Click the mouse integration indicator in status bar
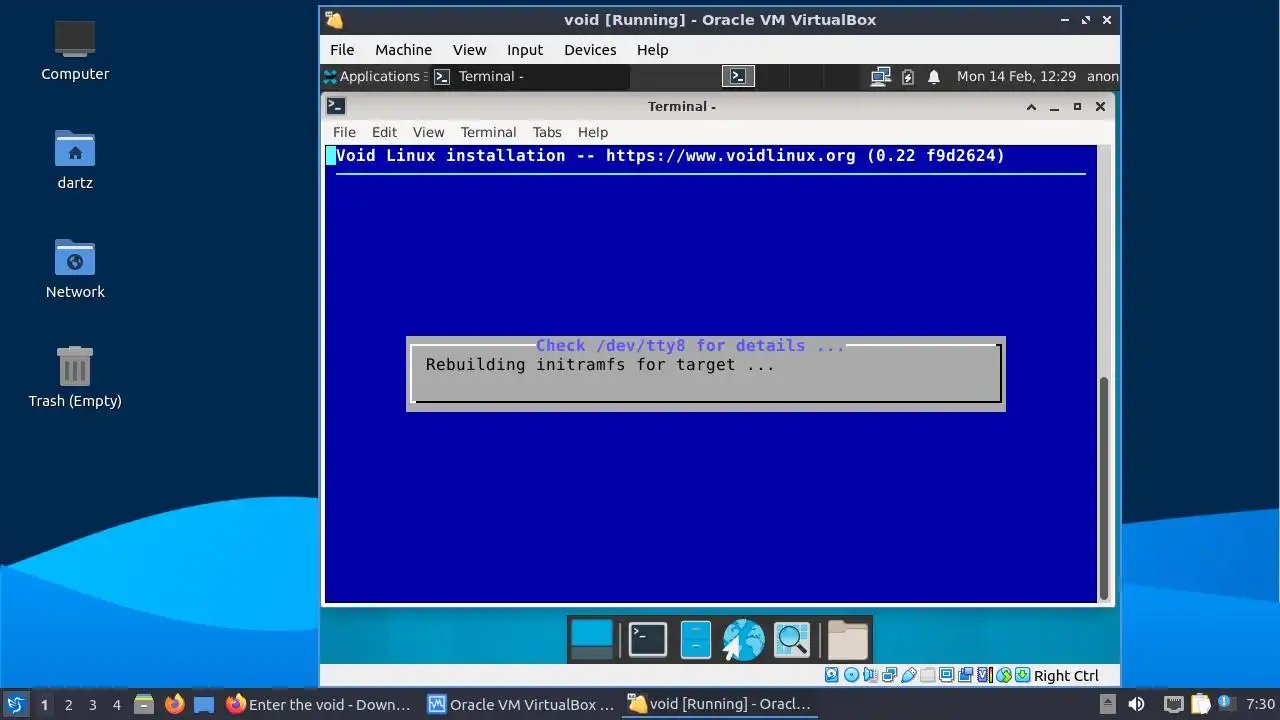Screen dimensions: 1280x720 pyautogui.click(x=1004, y=675)
